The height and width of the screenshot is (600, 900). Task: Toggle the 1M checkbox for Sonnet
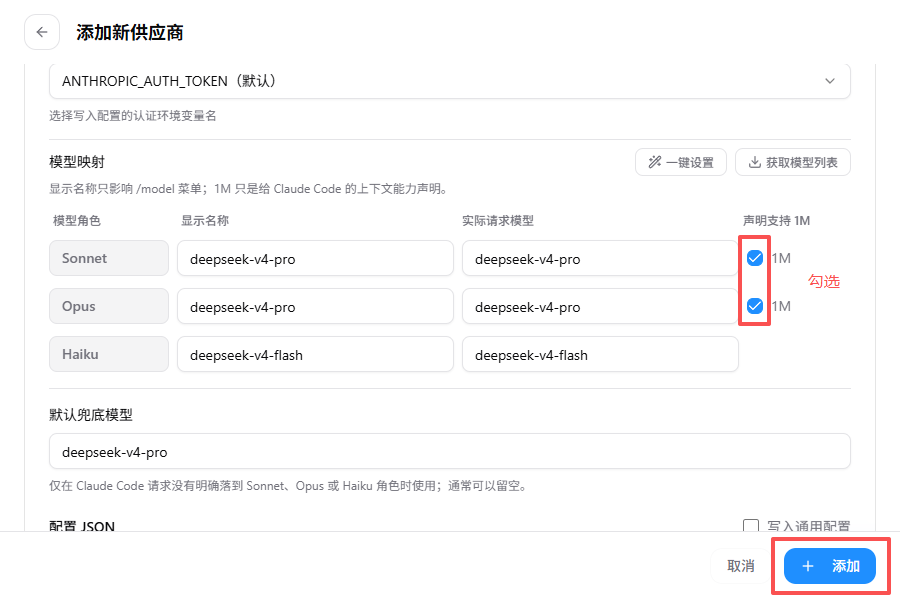click(x=755, y=258)
